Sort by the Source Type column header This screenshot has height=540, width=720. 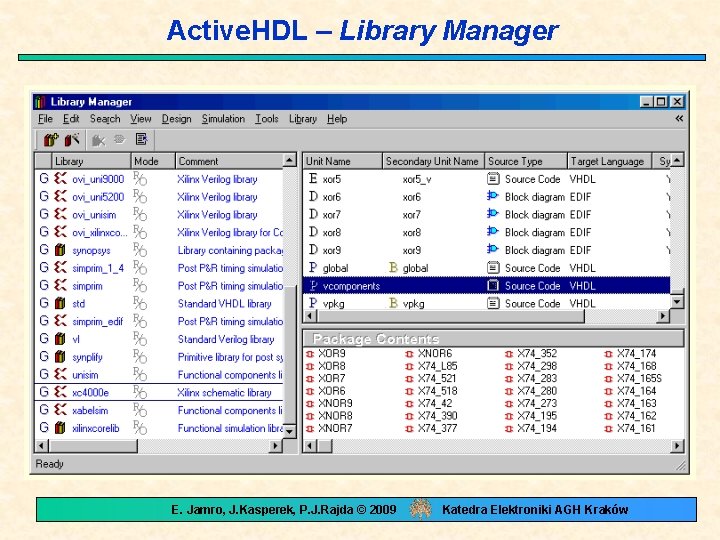(x=526, y=161)
